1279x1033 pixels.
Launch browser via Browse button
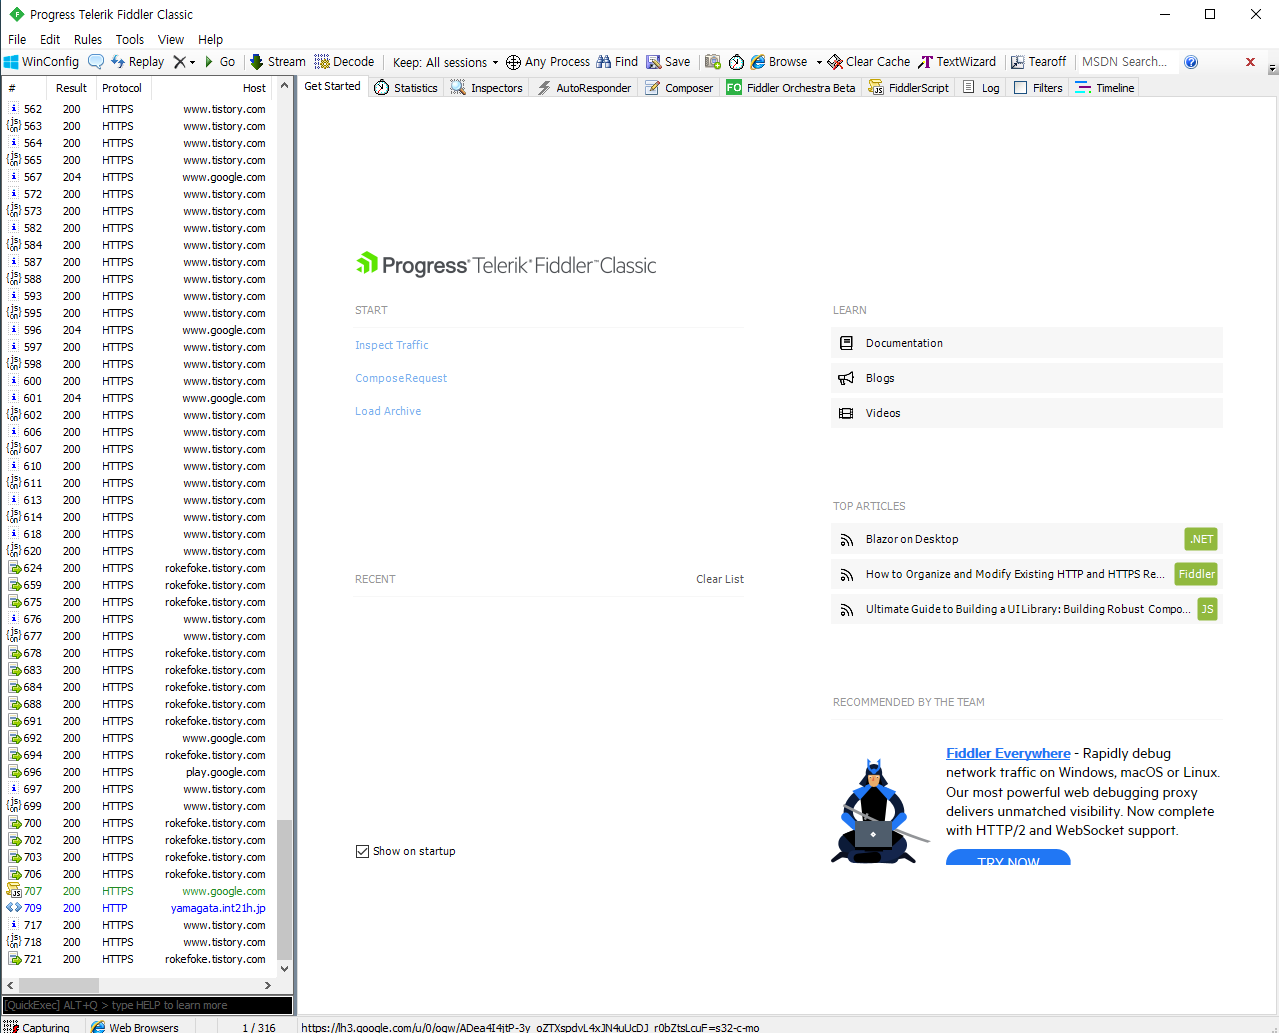click(x=779, y=62)
